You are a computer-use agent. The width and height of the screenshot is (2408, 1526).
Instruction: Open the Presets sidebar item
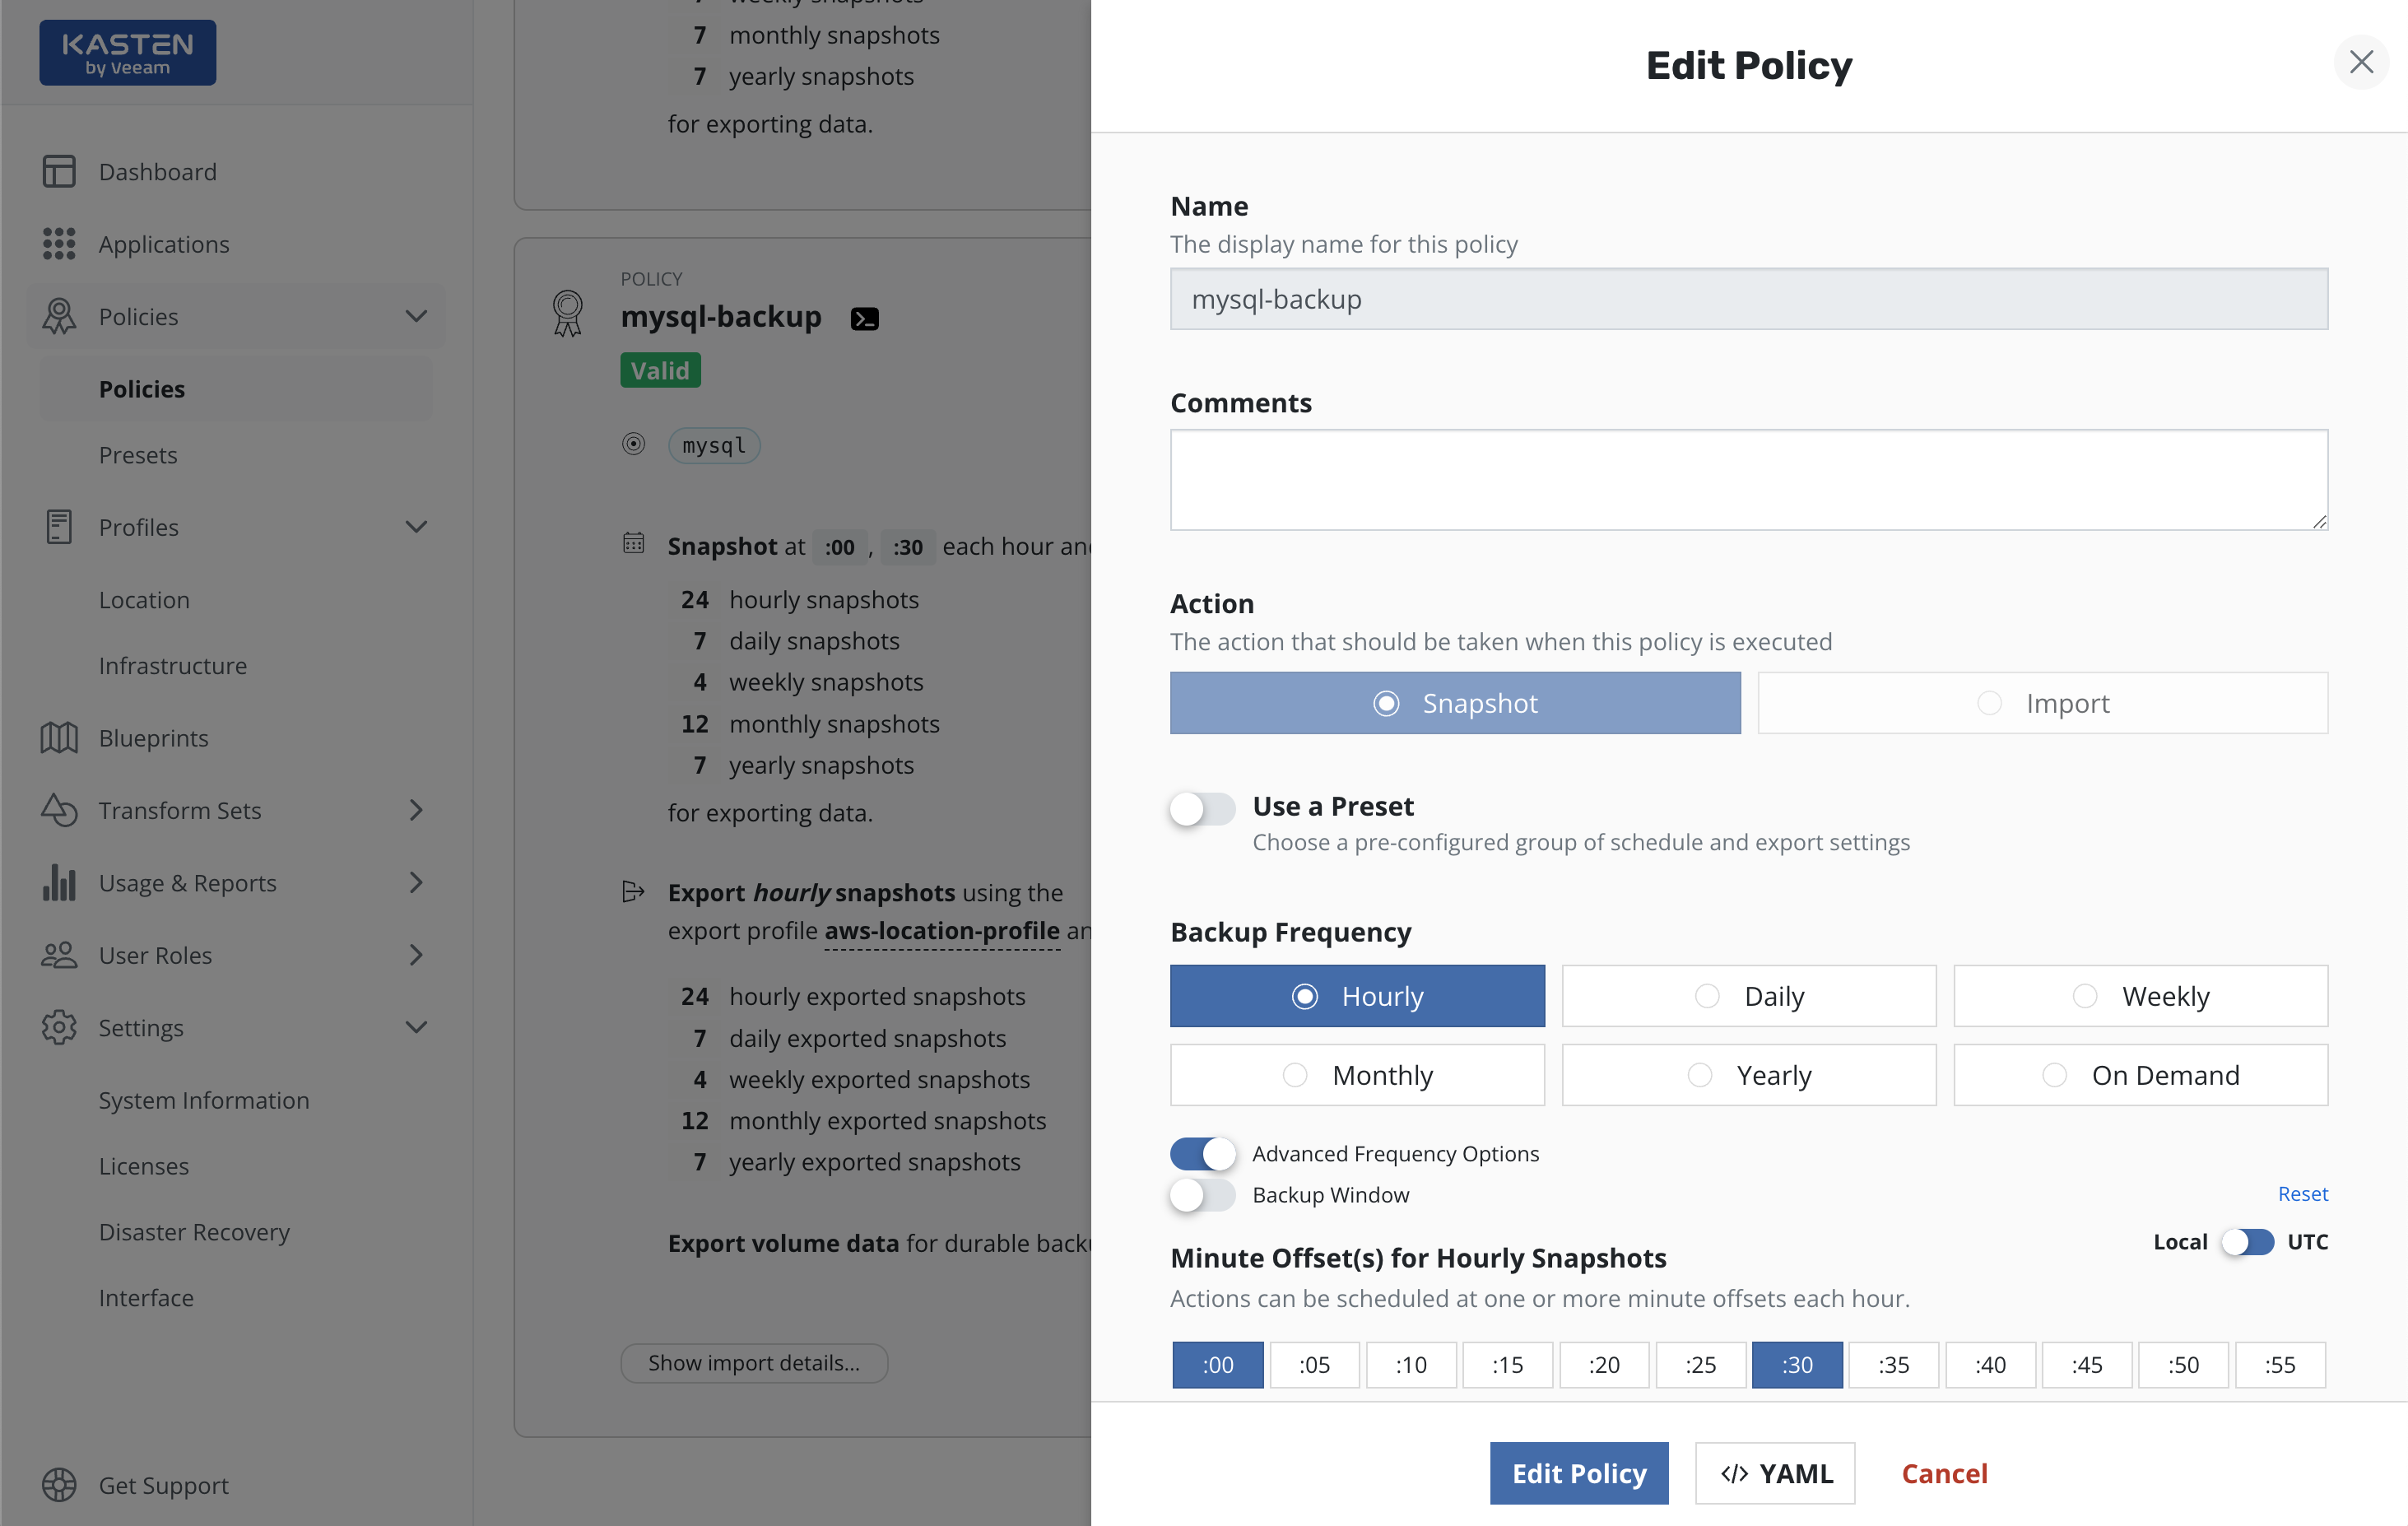pos(138,455)
